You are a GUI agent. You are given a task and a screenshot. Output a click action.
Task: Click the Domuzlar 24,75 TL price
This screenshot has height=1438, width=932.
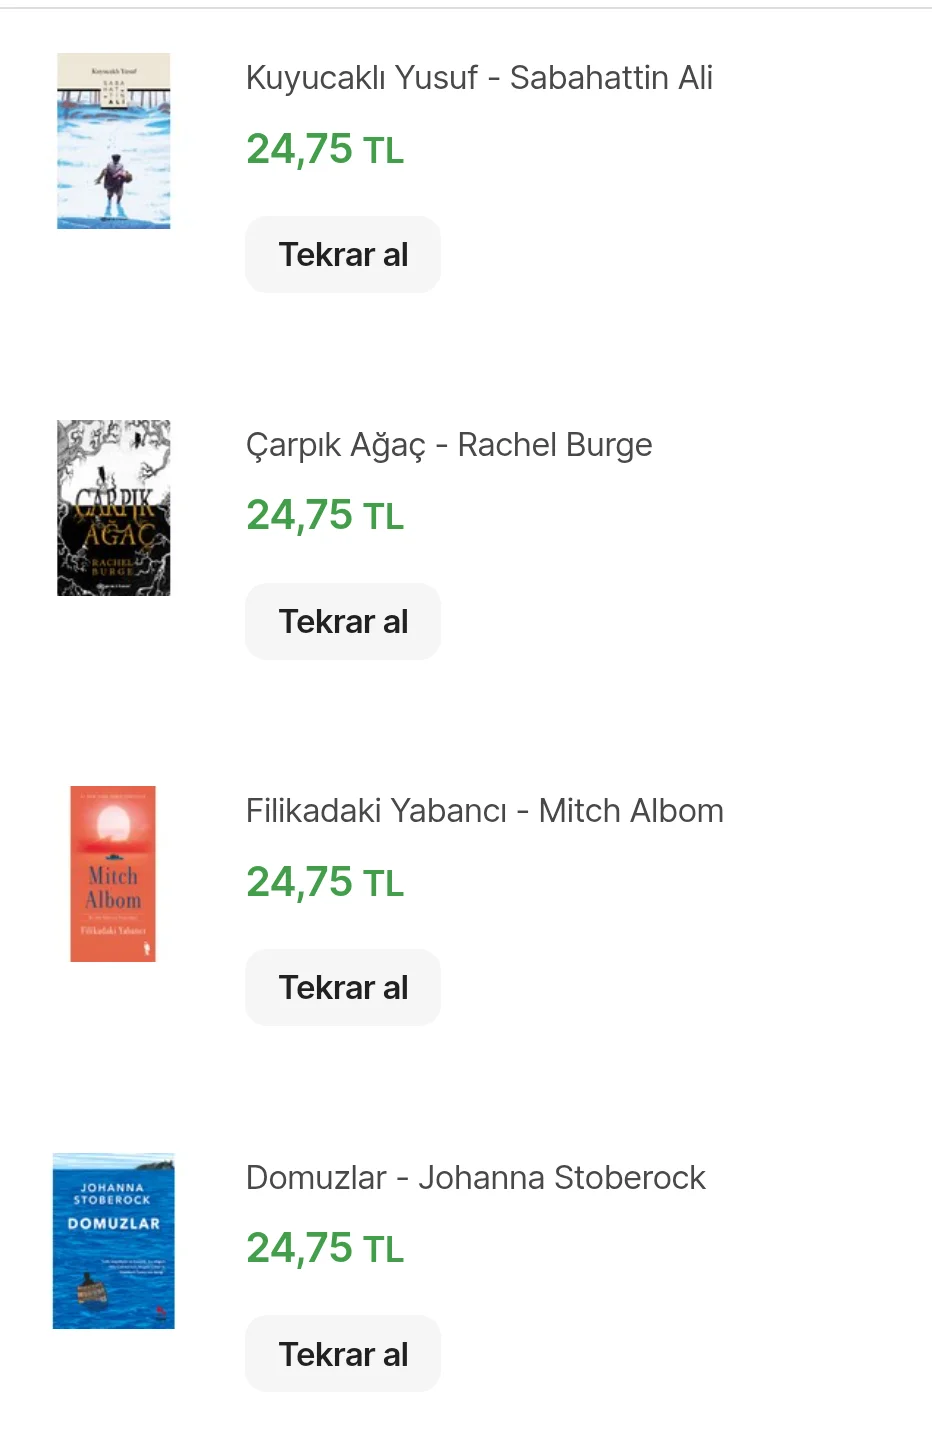coord(325,1249)
